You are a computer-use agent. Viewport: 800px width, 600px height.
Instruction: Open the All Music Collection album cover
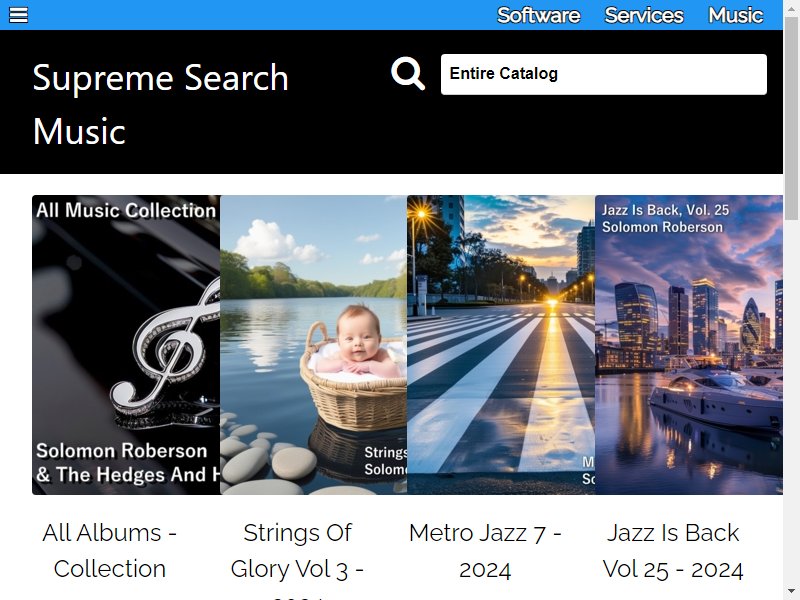(126, 345)
